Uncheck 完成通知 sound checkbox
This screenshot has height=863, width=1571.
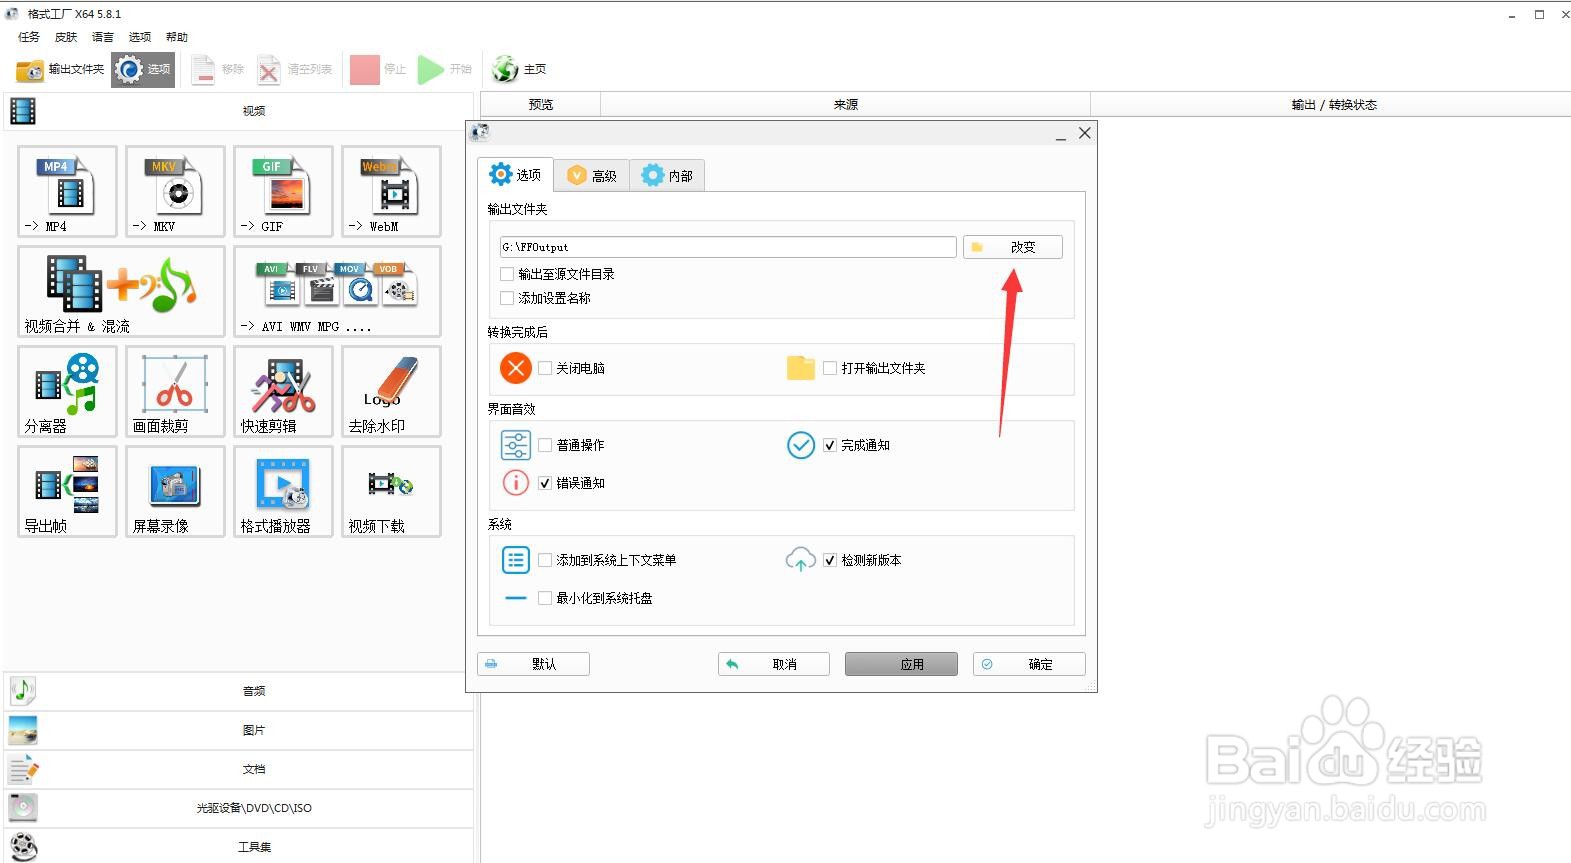(830, 445)
